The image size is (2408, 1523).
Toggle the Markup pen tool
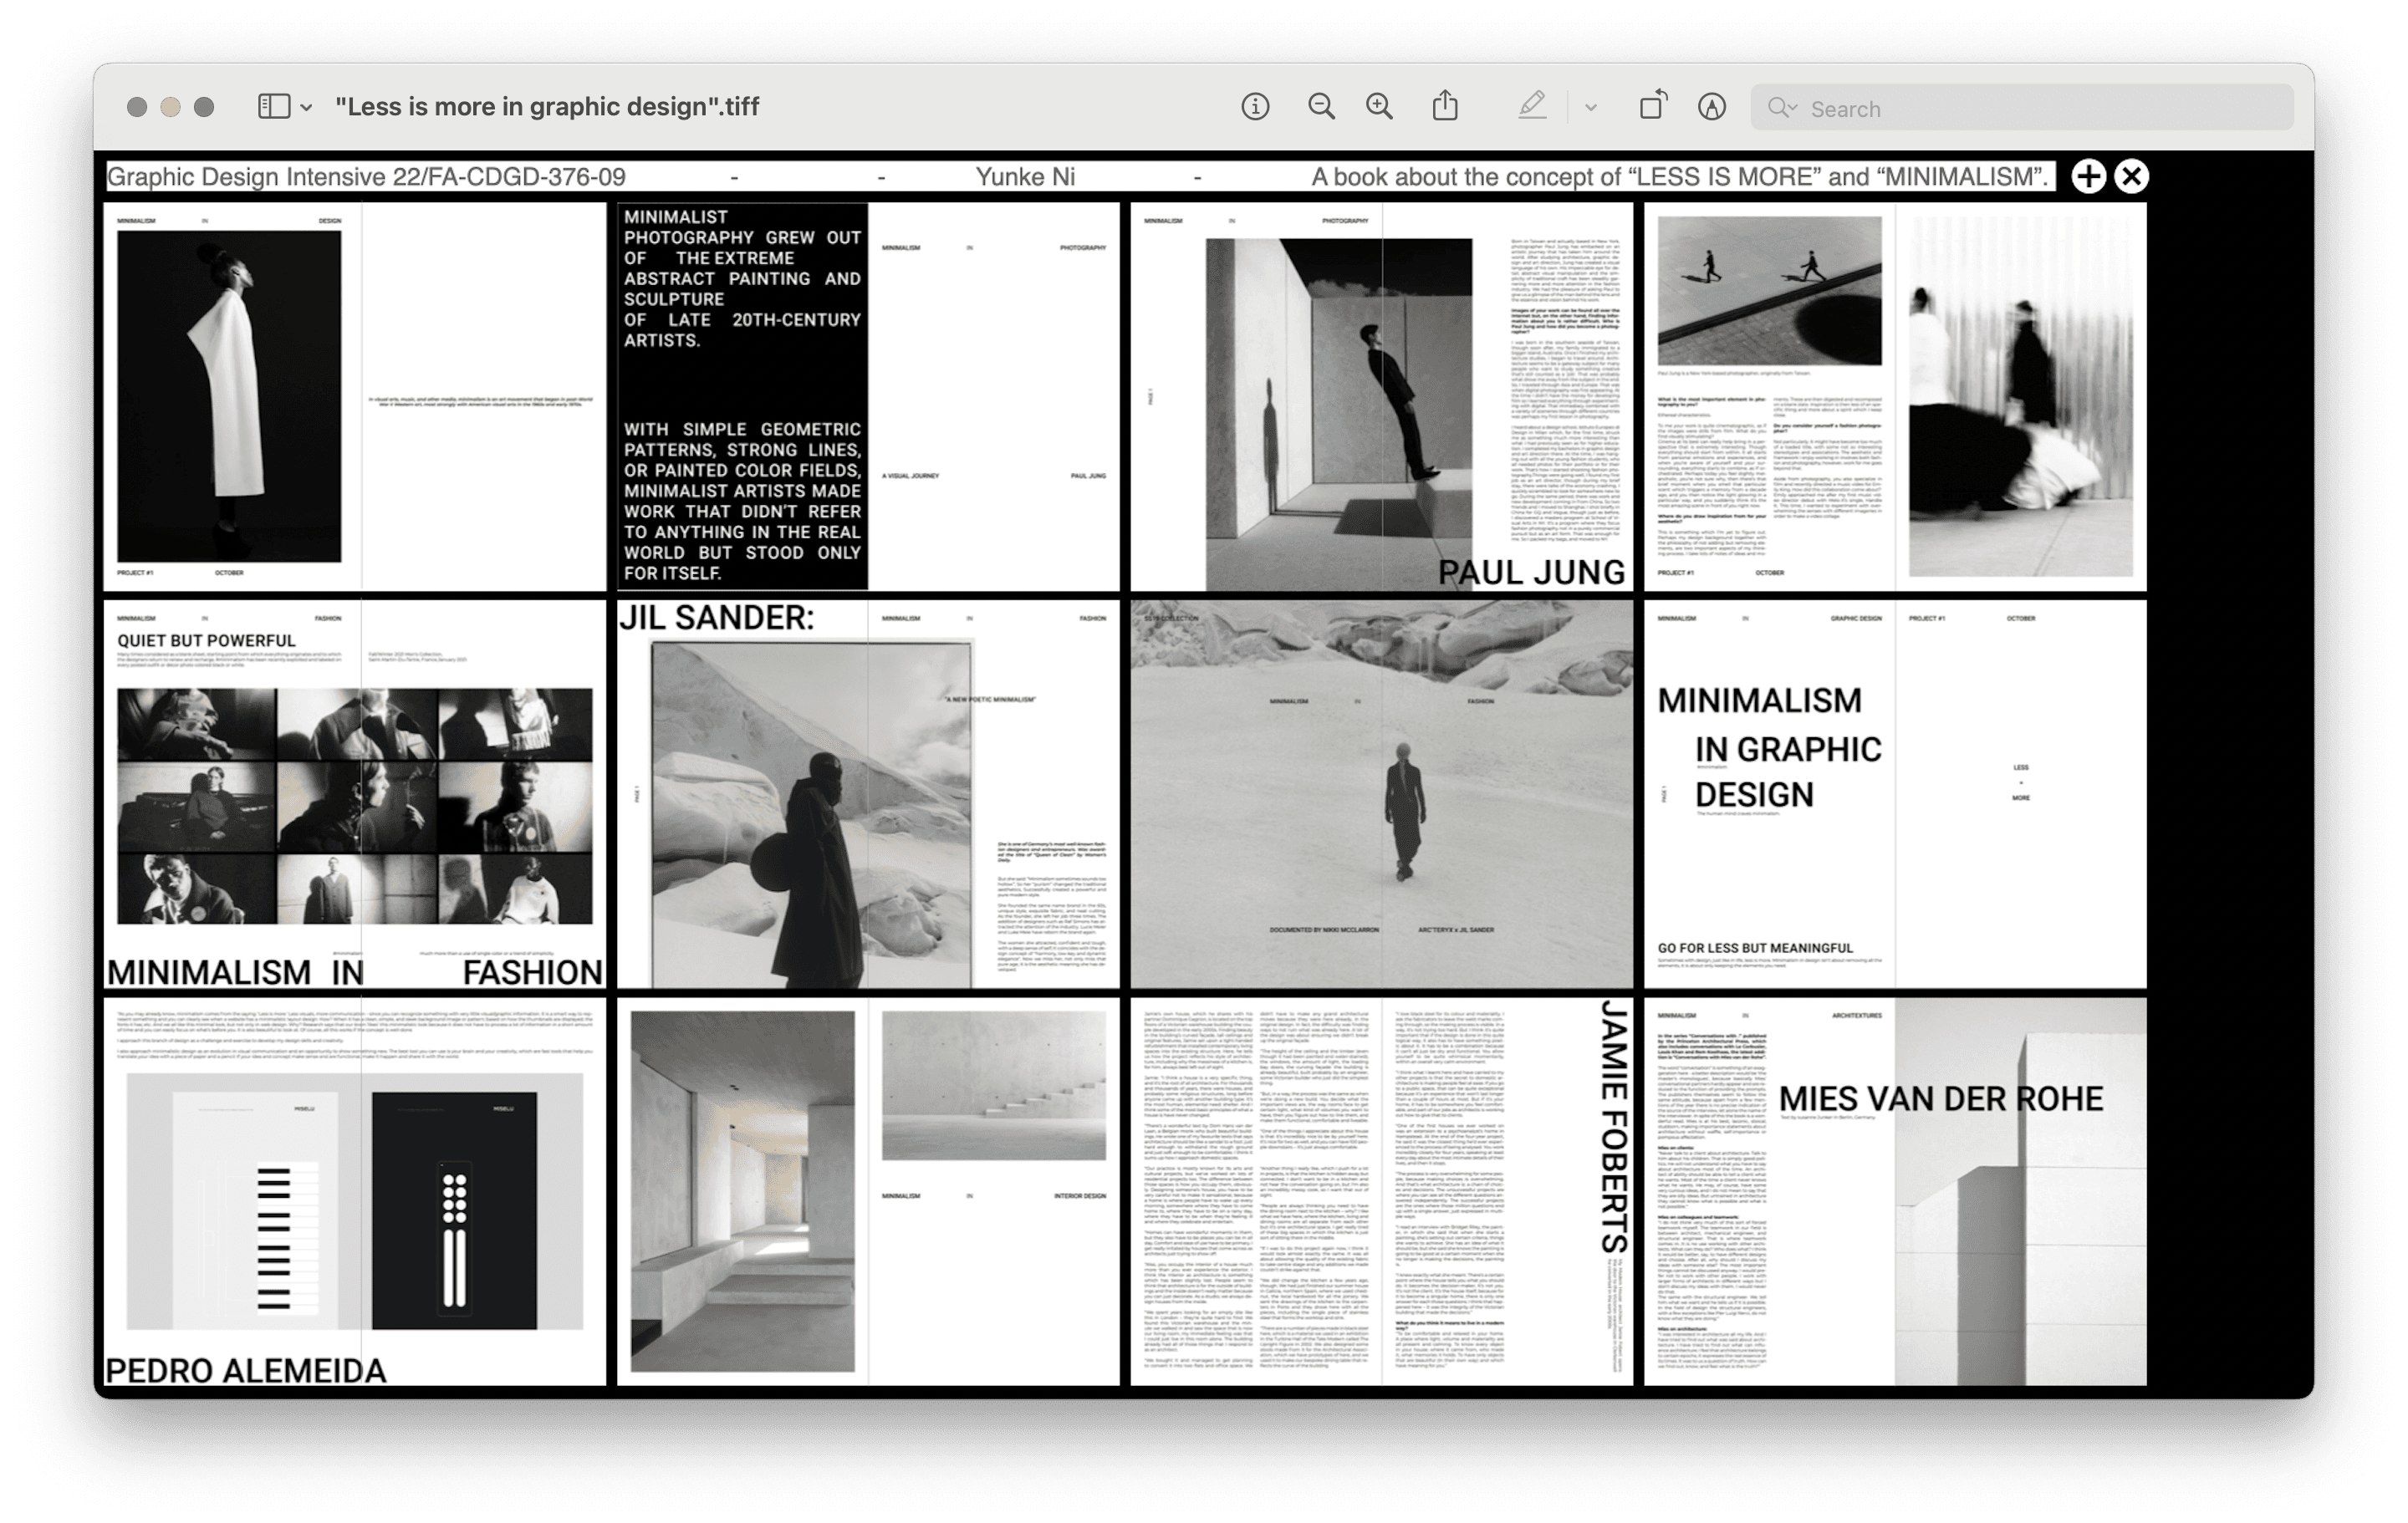pos(1532,106)
